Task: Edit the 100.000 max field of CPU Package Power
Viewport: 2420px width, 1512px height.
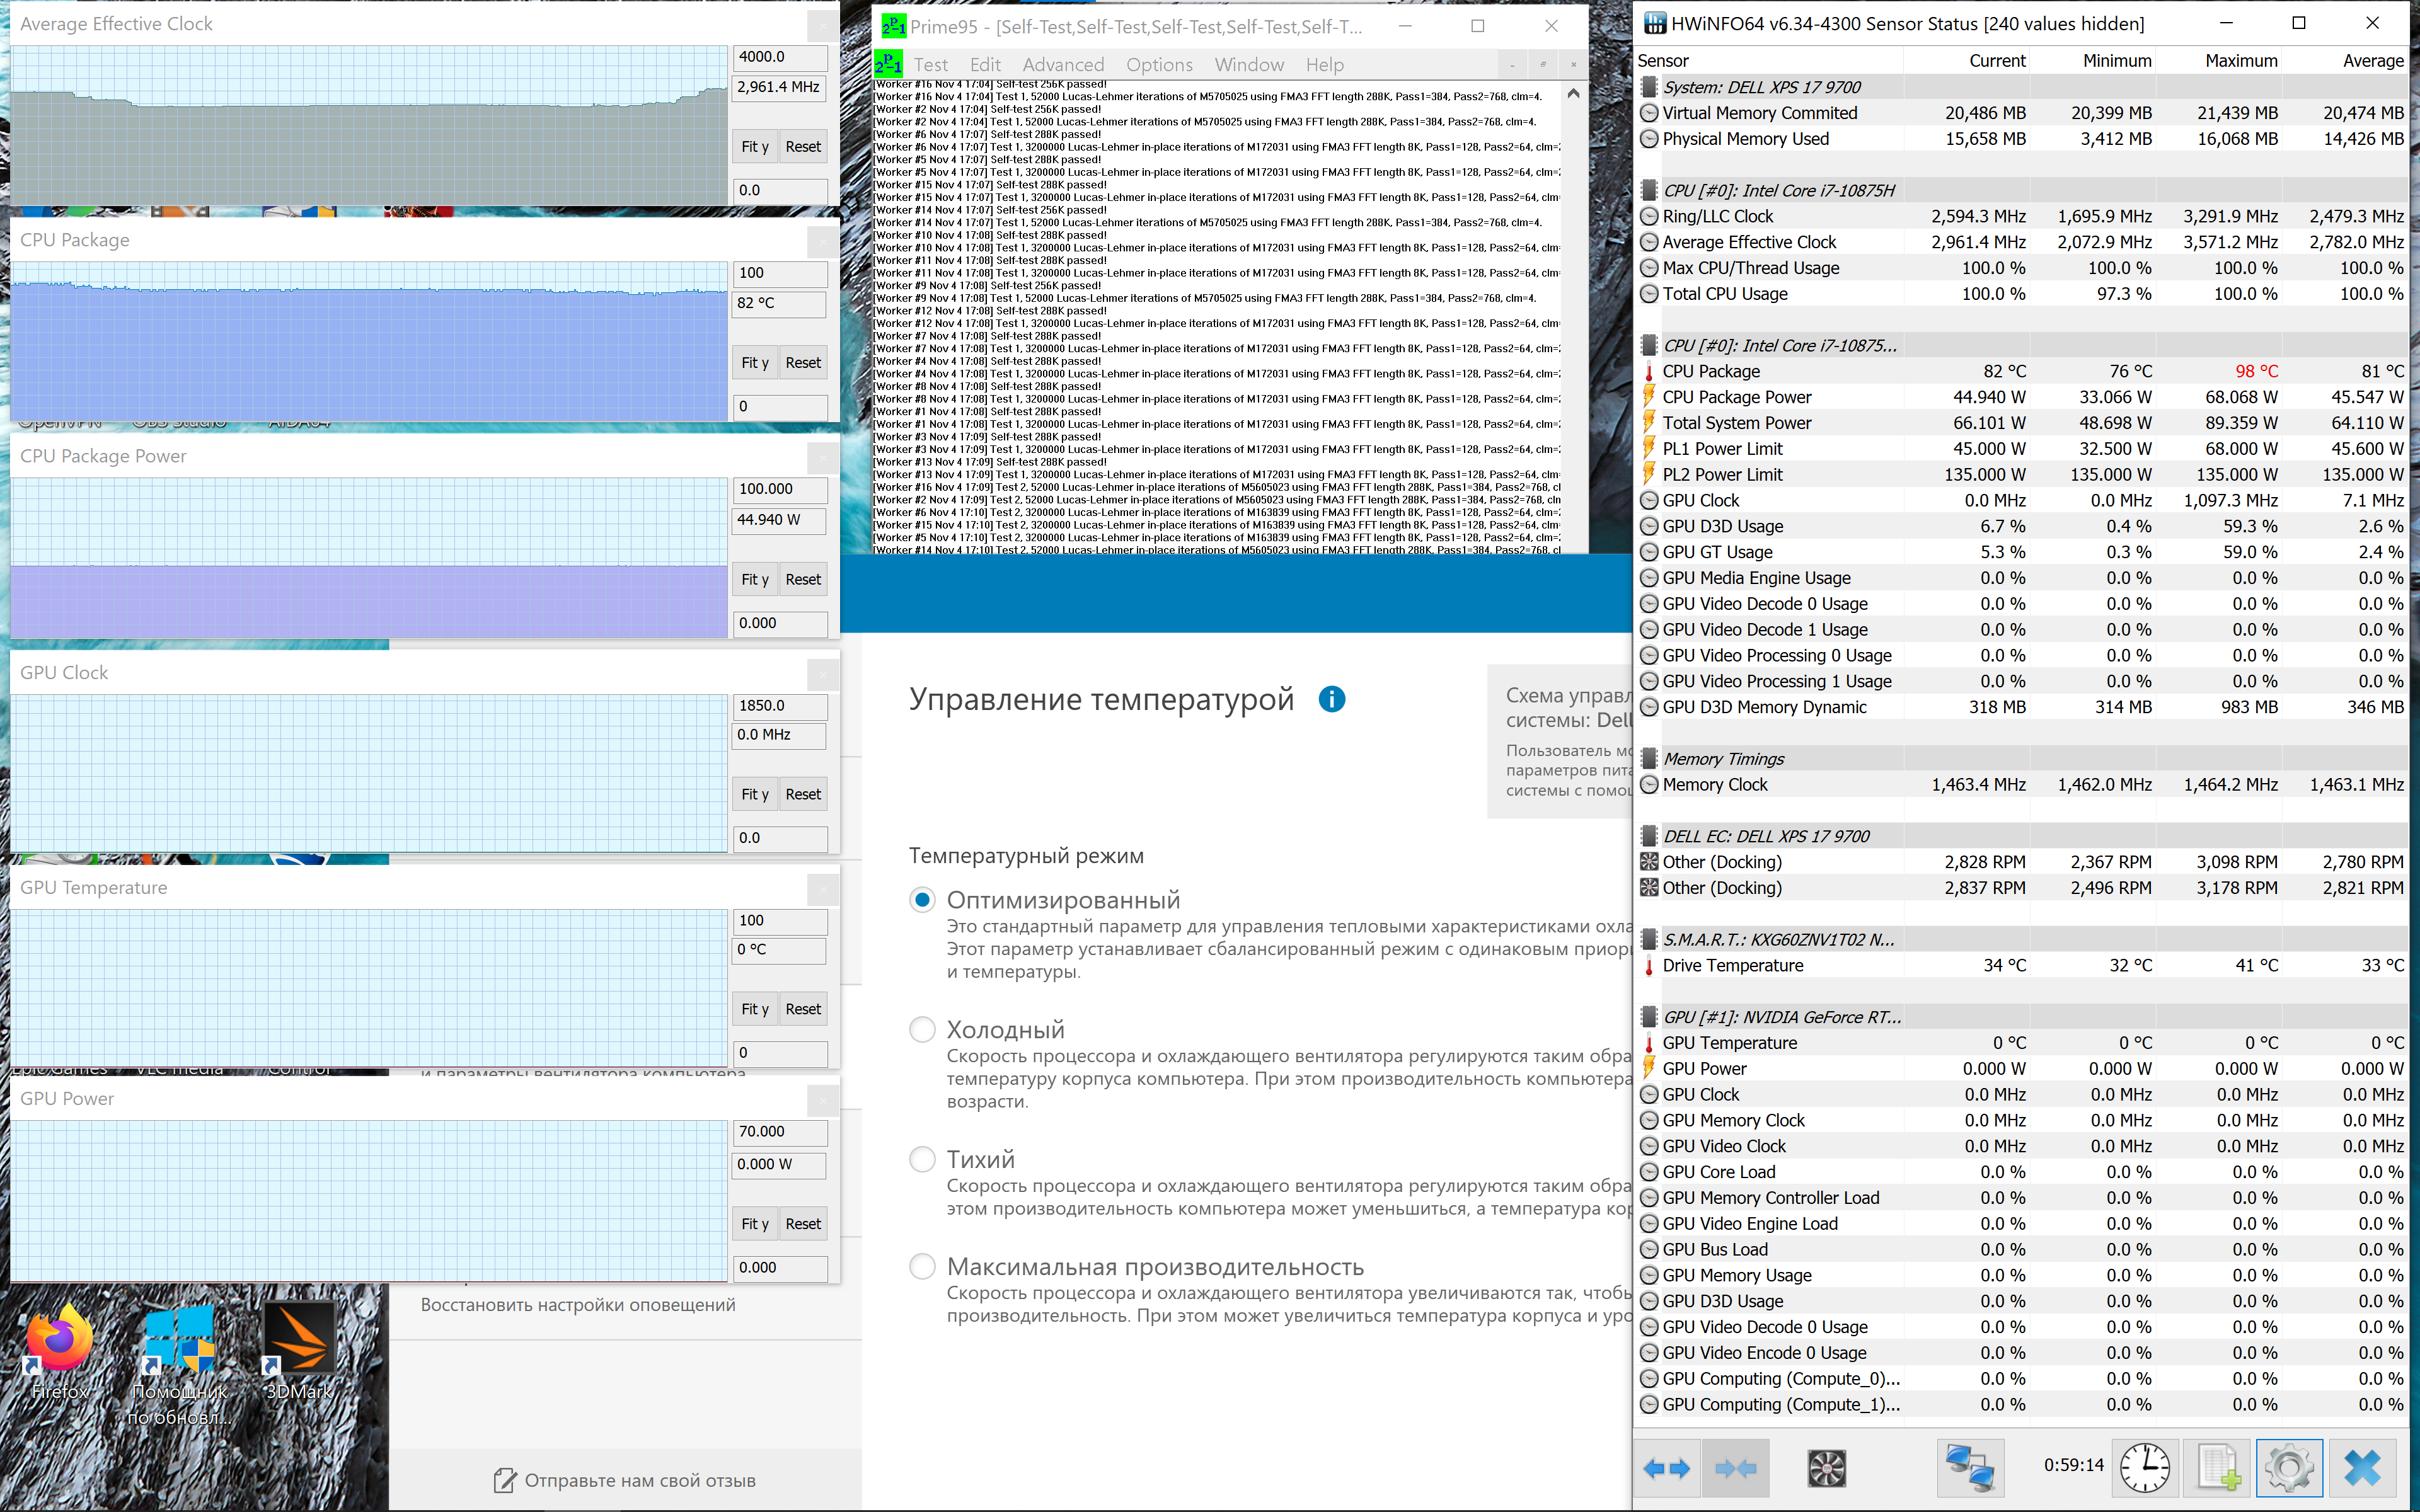Action: tap(780, 489)
